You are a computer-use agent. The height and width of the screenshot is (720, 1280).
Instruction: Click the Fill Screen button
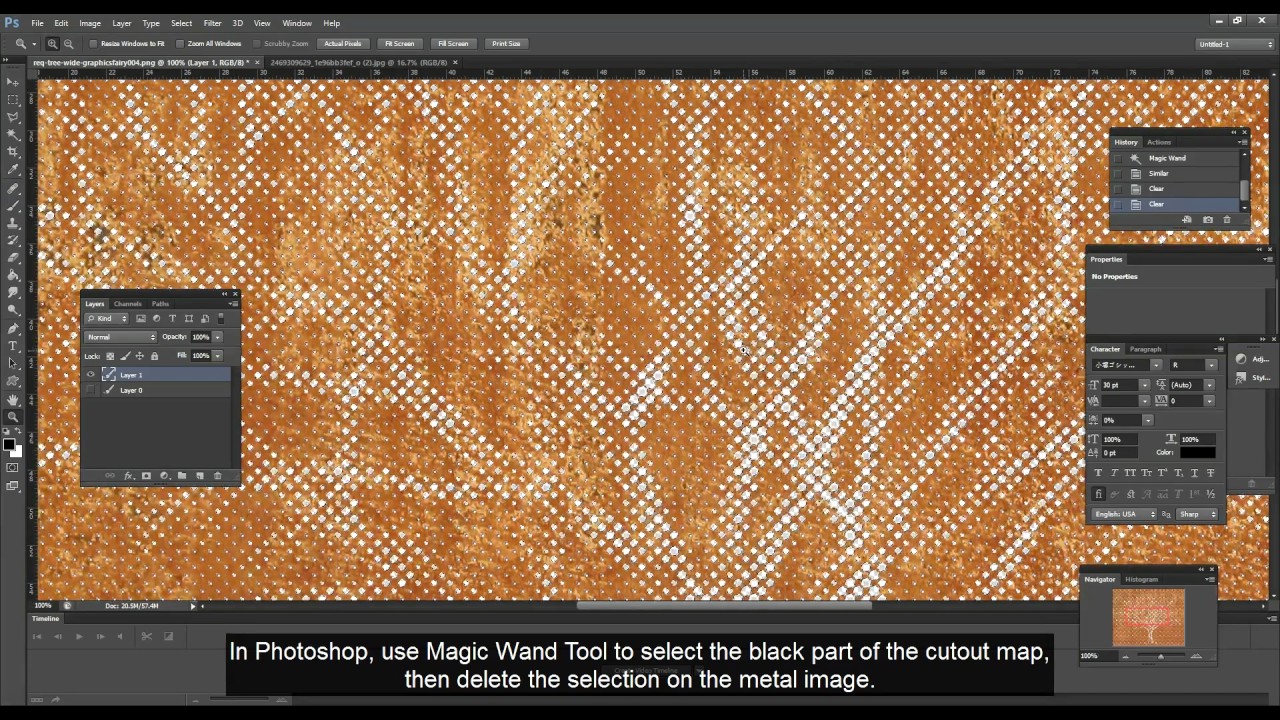(x=452, y=44)
